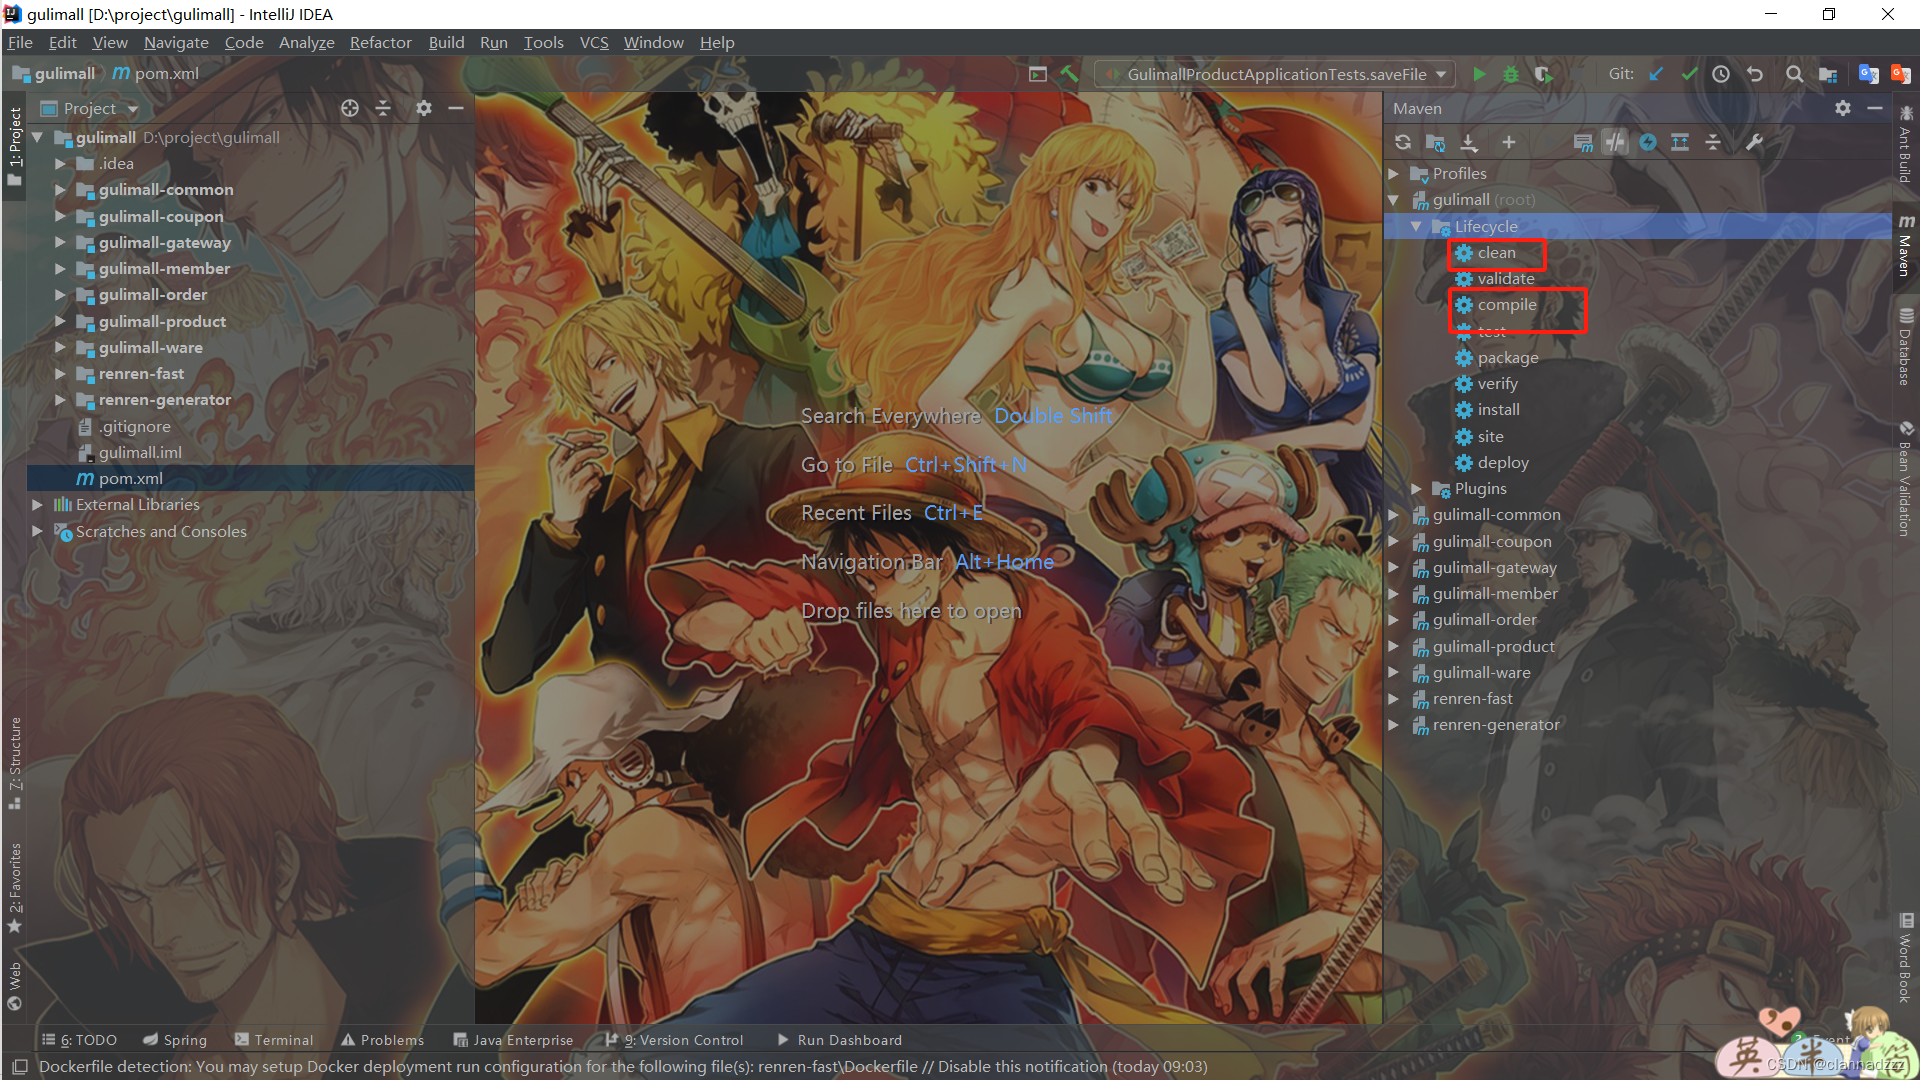1920x1080 pixels.
Task: Expand Plugins node in Maven panel
Action: [1416, 489]
